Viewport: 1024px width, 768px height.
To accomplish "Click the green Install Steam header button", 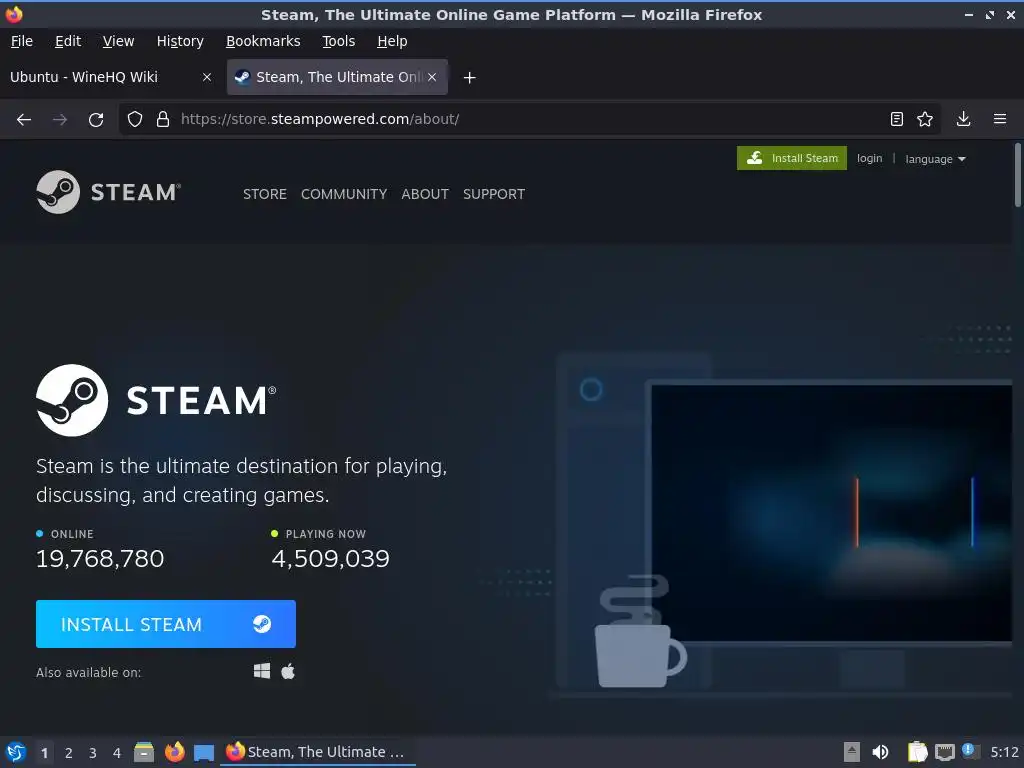I will 792,158.
